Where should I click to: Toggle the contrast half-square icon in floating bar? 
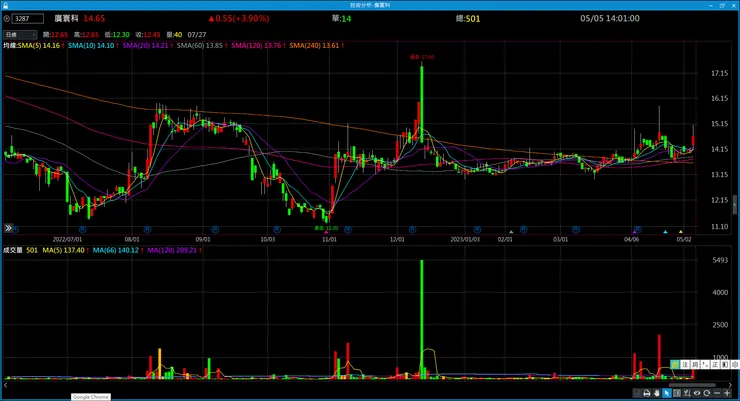725,365
